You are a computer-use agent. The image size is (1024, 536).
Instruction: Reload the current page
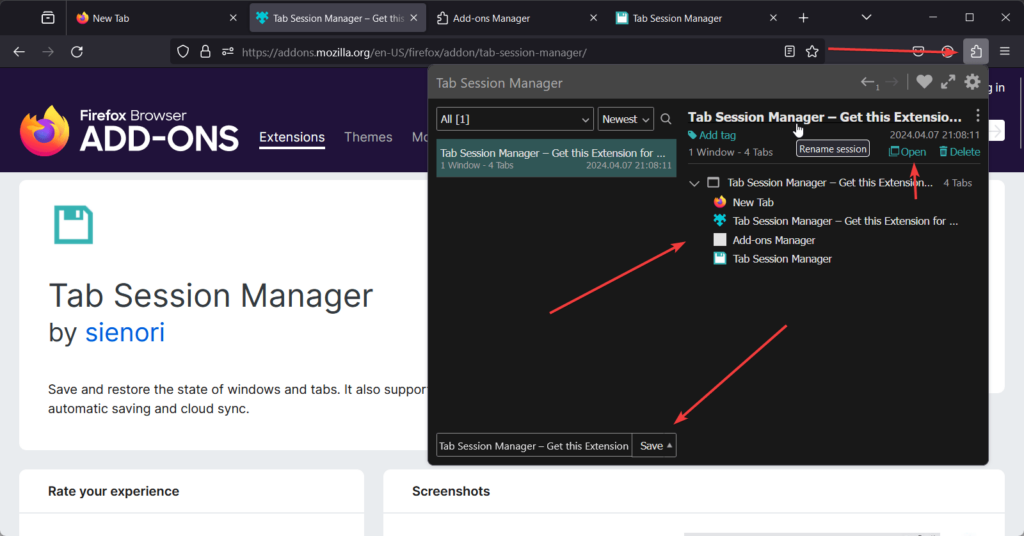[77, 52]
